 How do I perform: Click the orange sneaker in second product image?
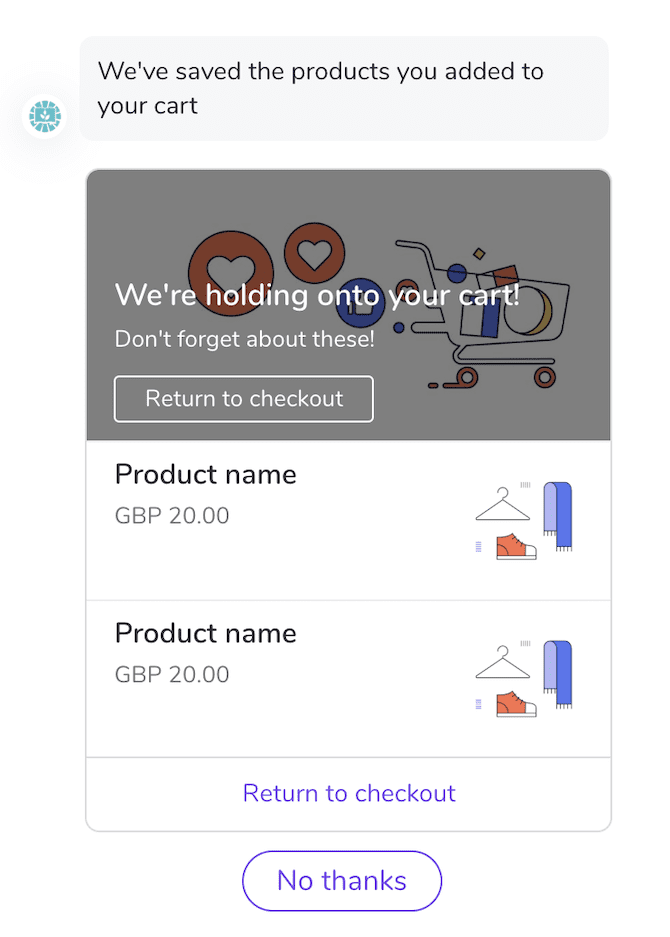516,704
